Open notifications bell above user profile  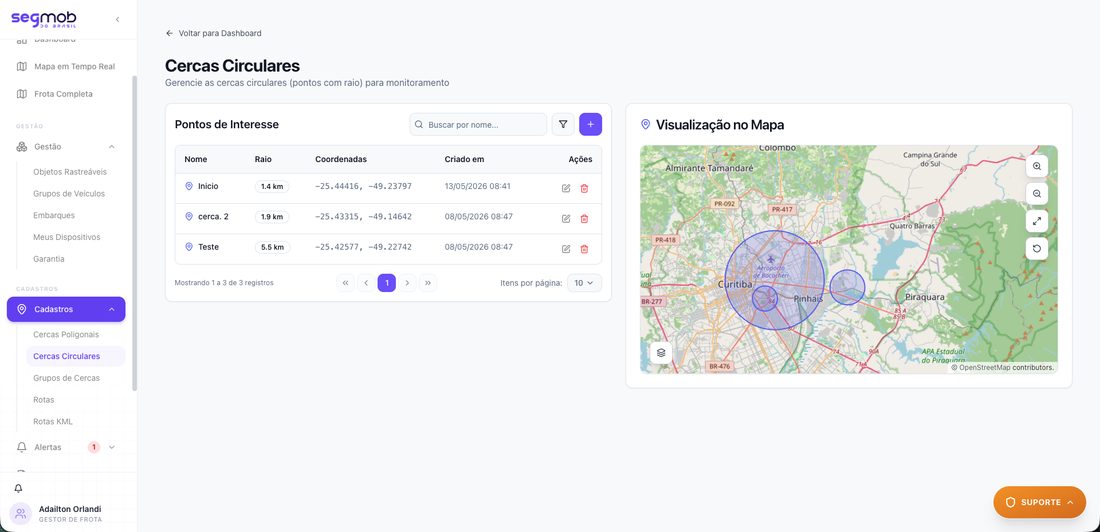coord(18,488)
